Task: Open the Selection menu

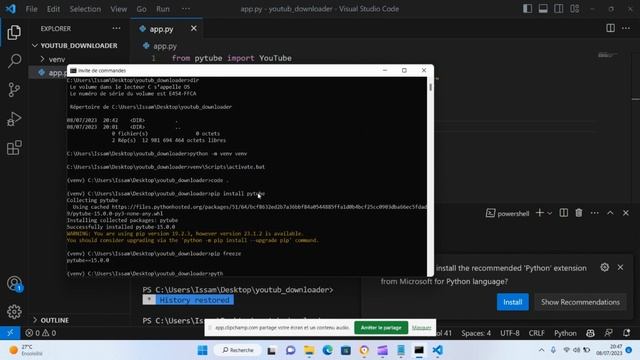Action: [85, 9]
